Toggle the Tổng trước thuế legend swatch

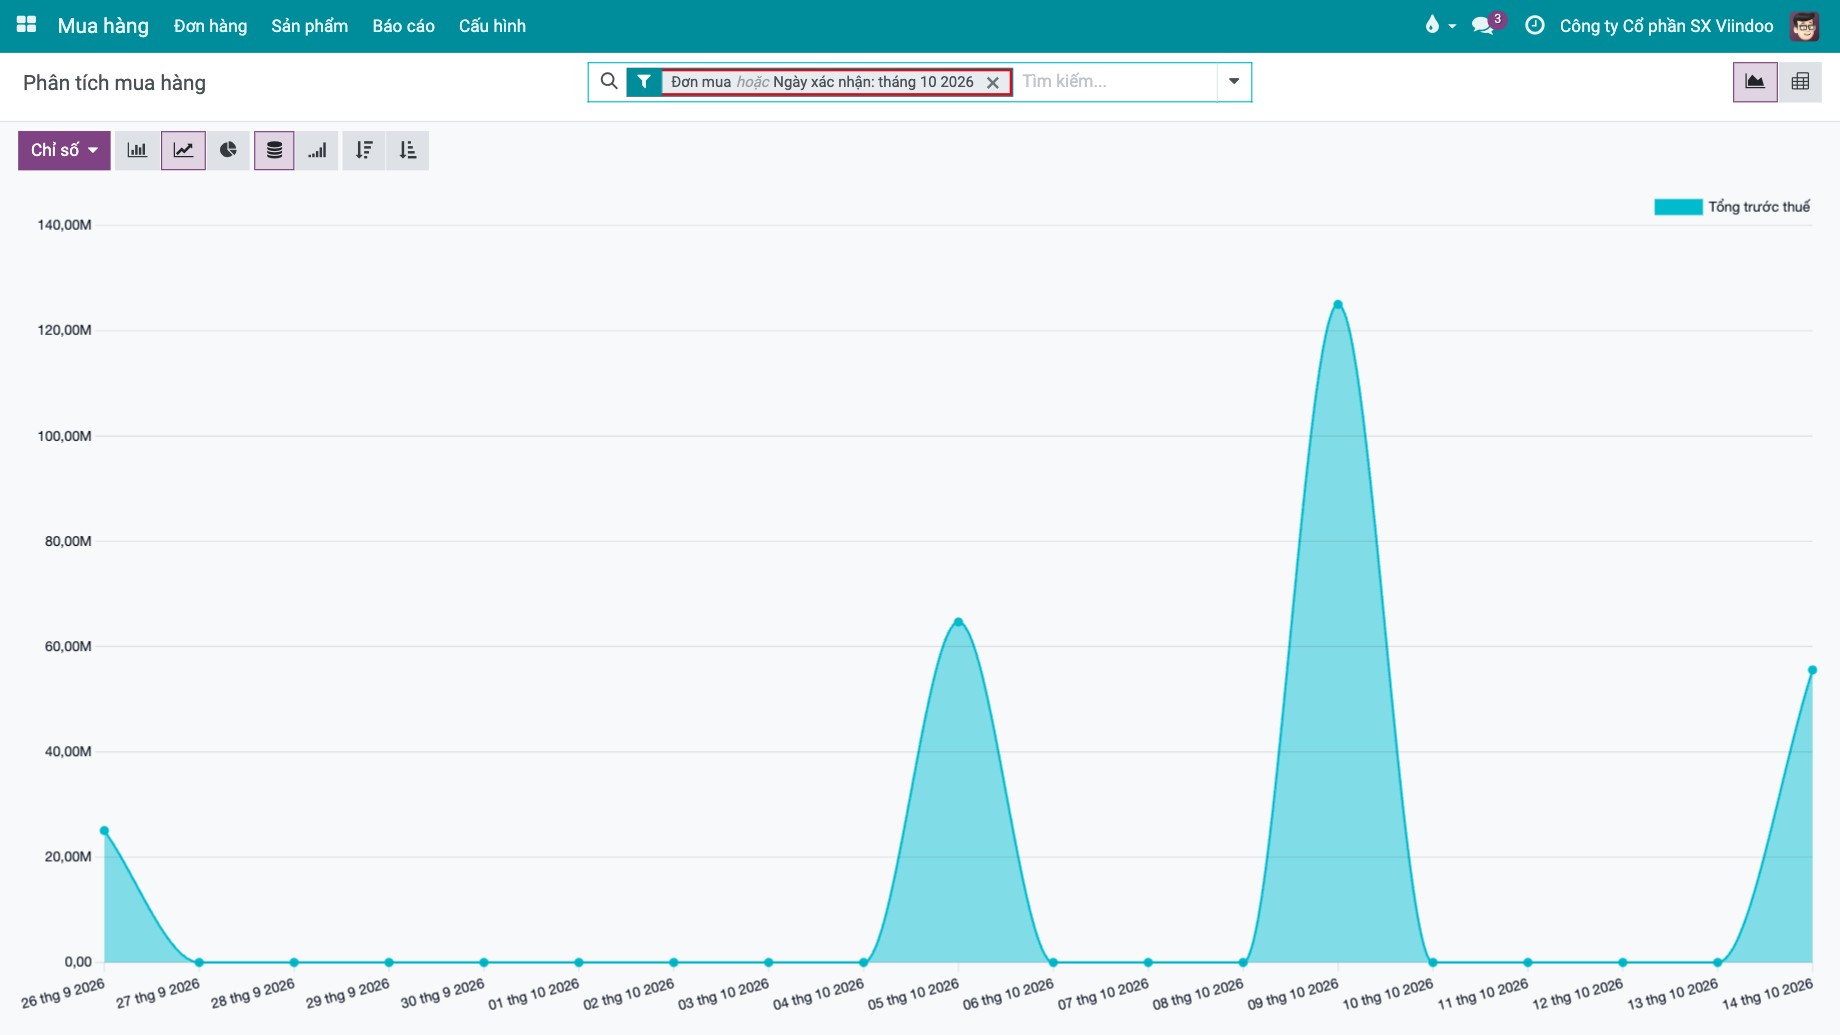click(x=1678, y=207)
